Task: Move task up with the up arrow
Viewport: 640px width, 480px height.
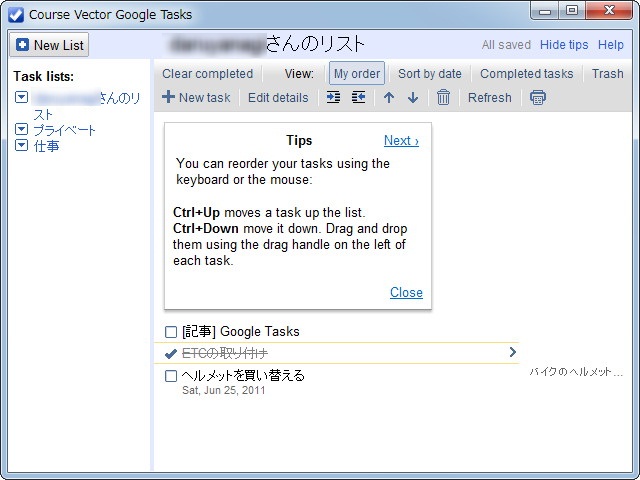Action: click(389, 98)
